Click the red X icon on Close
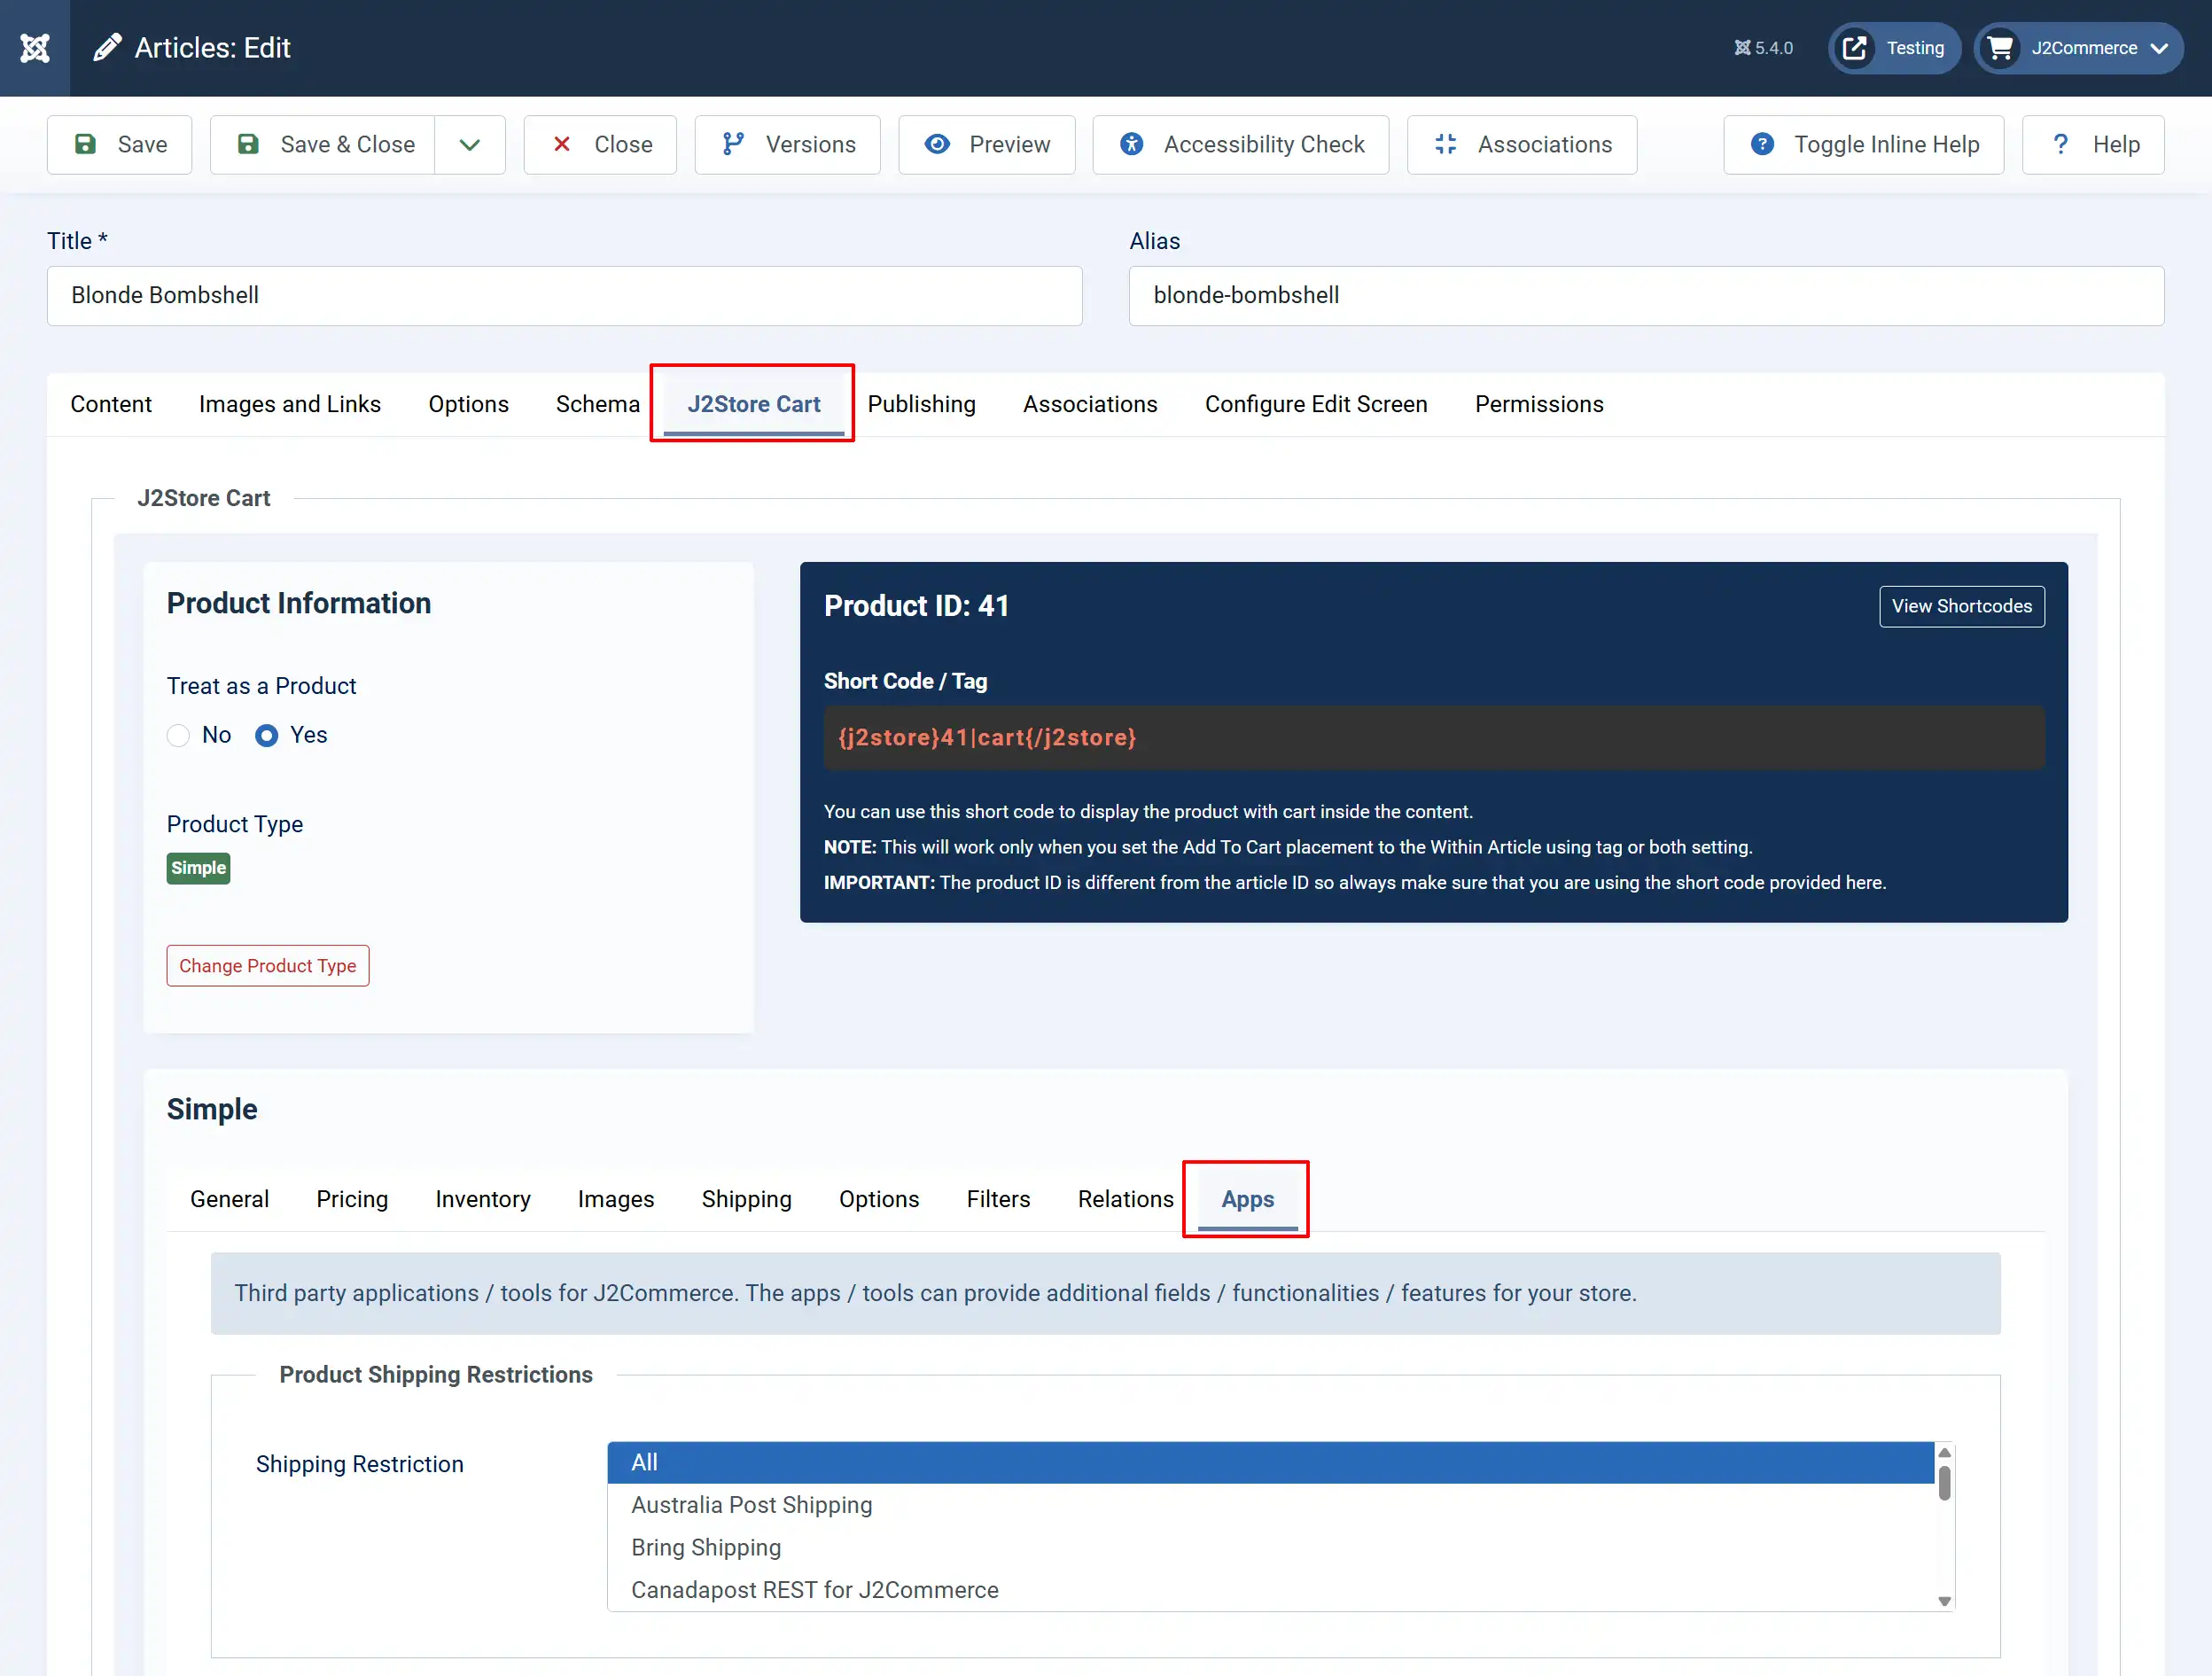 (x=562, y=144)
